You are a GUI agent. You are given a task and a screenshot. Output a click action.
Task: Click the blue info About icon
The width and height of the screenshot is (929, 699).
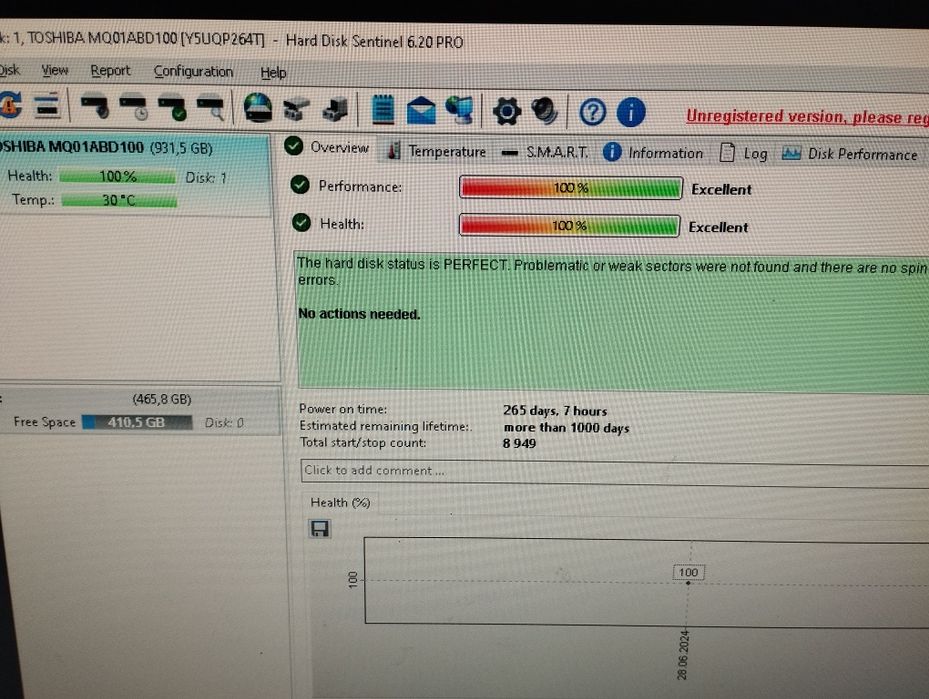click(x=631, y=112)
